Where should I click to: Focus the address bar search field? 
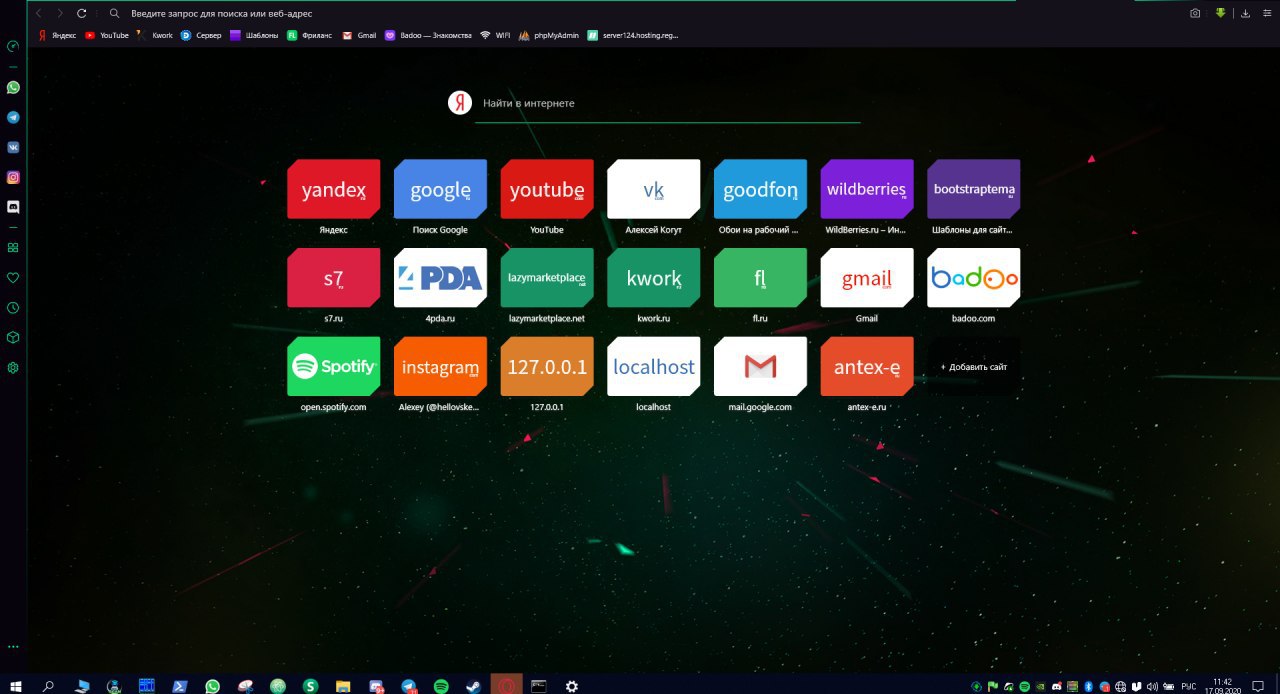(640, 13)
